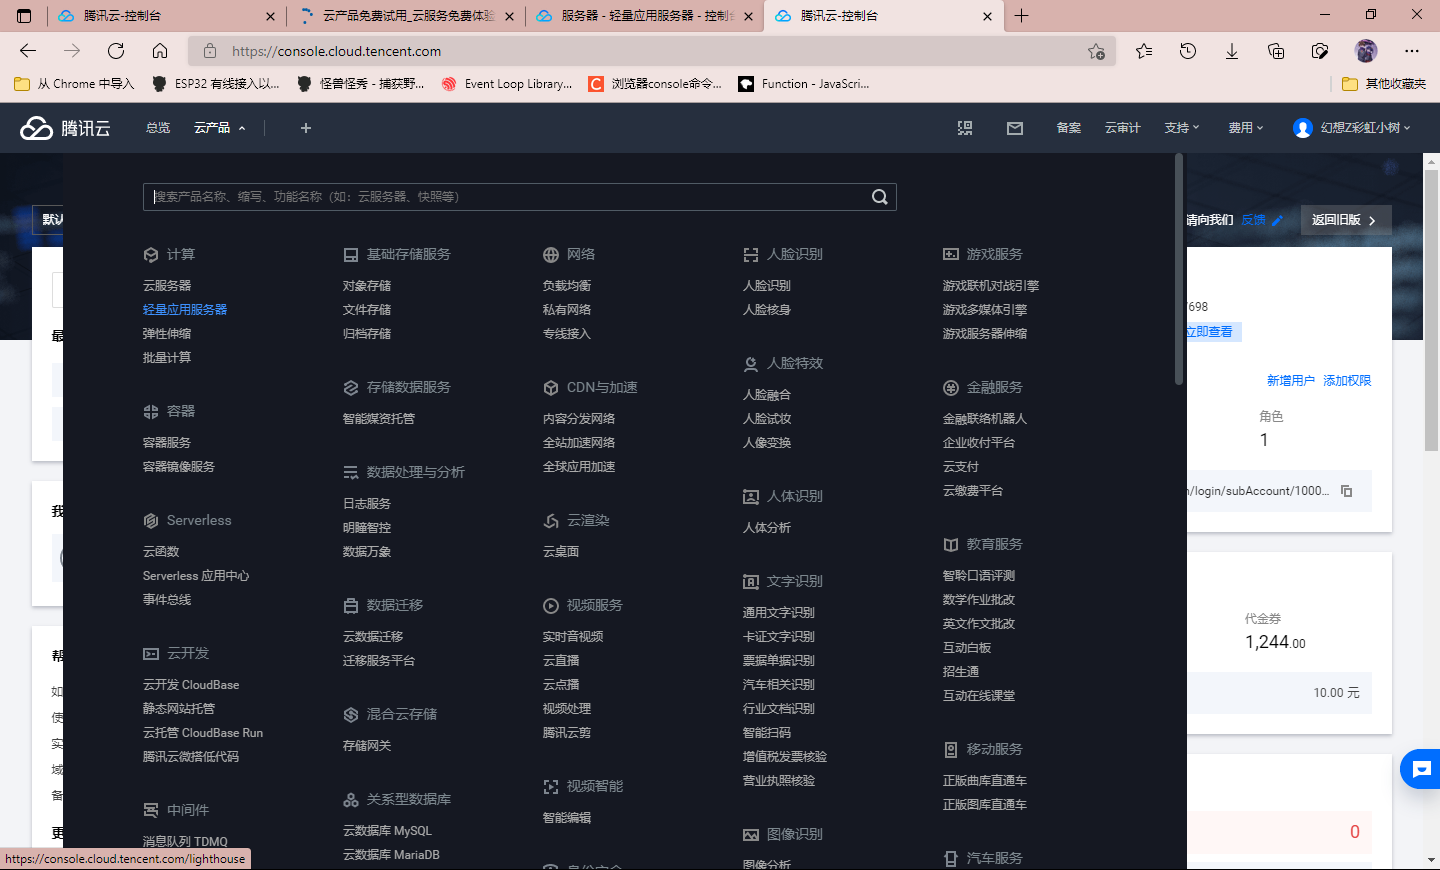Open browser settings ellipsis menu
Image resolution: width=1440 pixels, height=870 pixels.
tap(1412, 51)
